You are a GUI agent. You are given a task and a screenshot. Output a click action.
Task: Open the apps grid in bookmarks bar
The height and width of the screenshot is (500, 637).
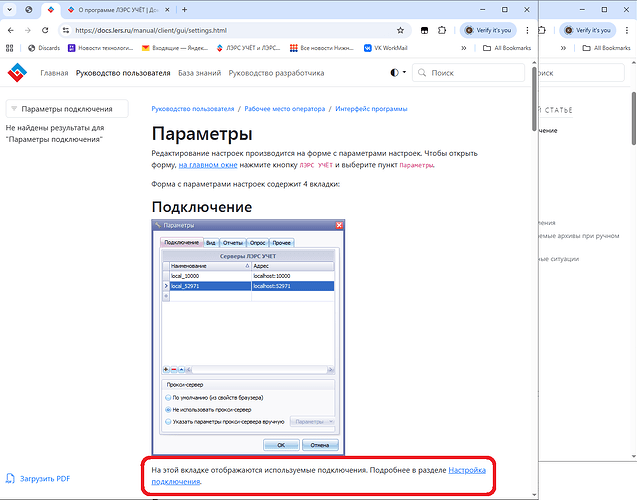click(10, 48)
